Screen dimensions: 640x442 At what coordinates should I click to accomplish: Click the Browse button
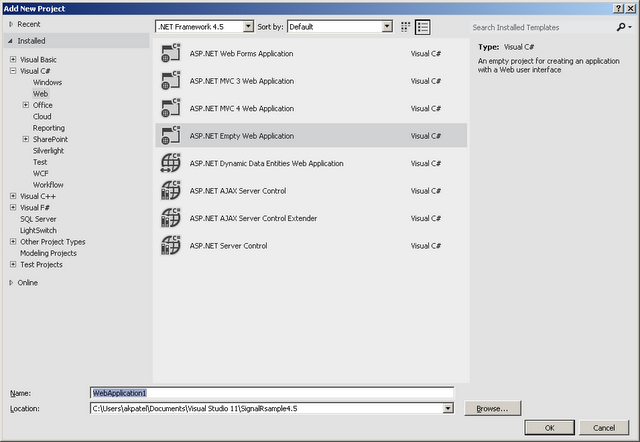click(492, 408)
